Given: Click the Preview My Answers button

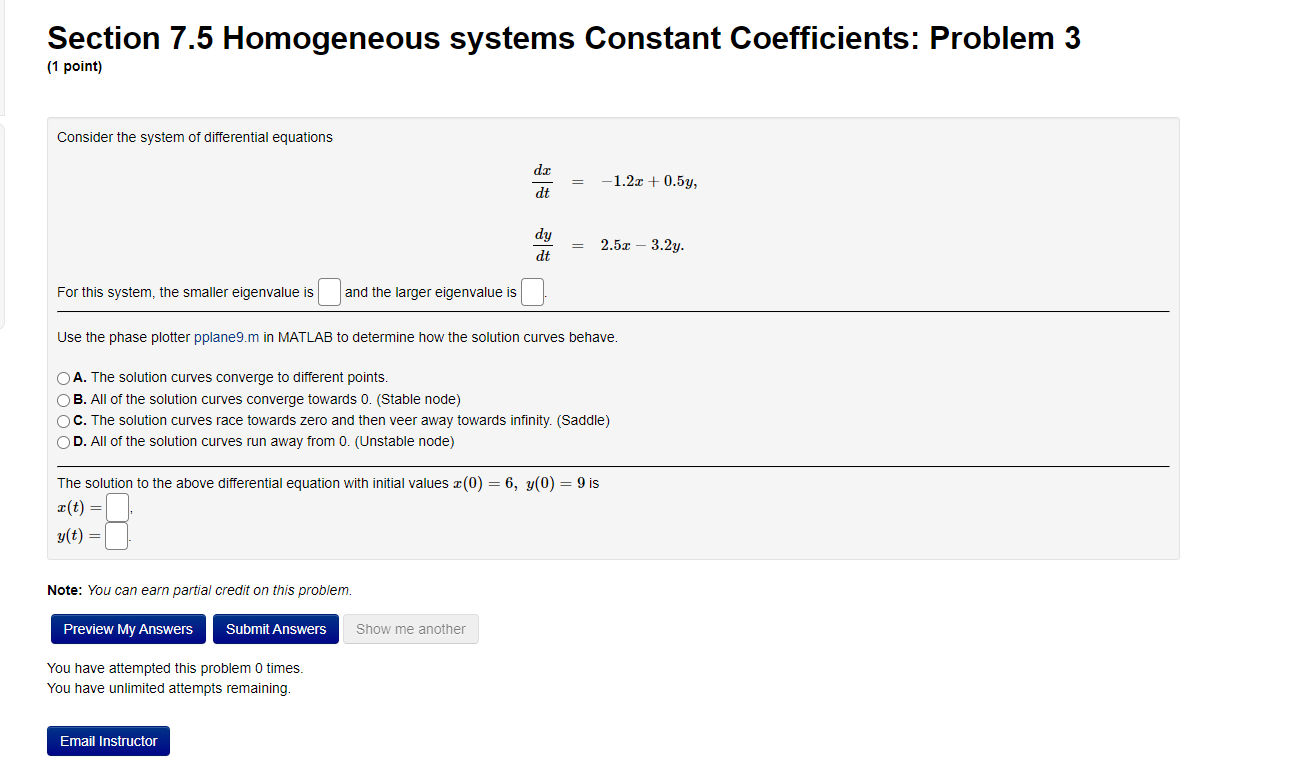Looking at the screenshot, I should pos(128,628).
